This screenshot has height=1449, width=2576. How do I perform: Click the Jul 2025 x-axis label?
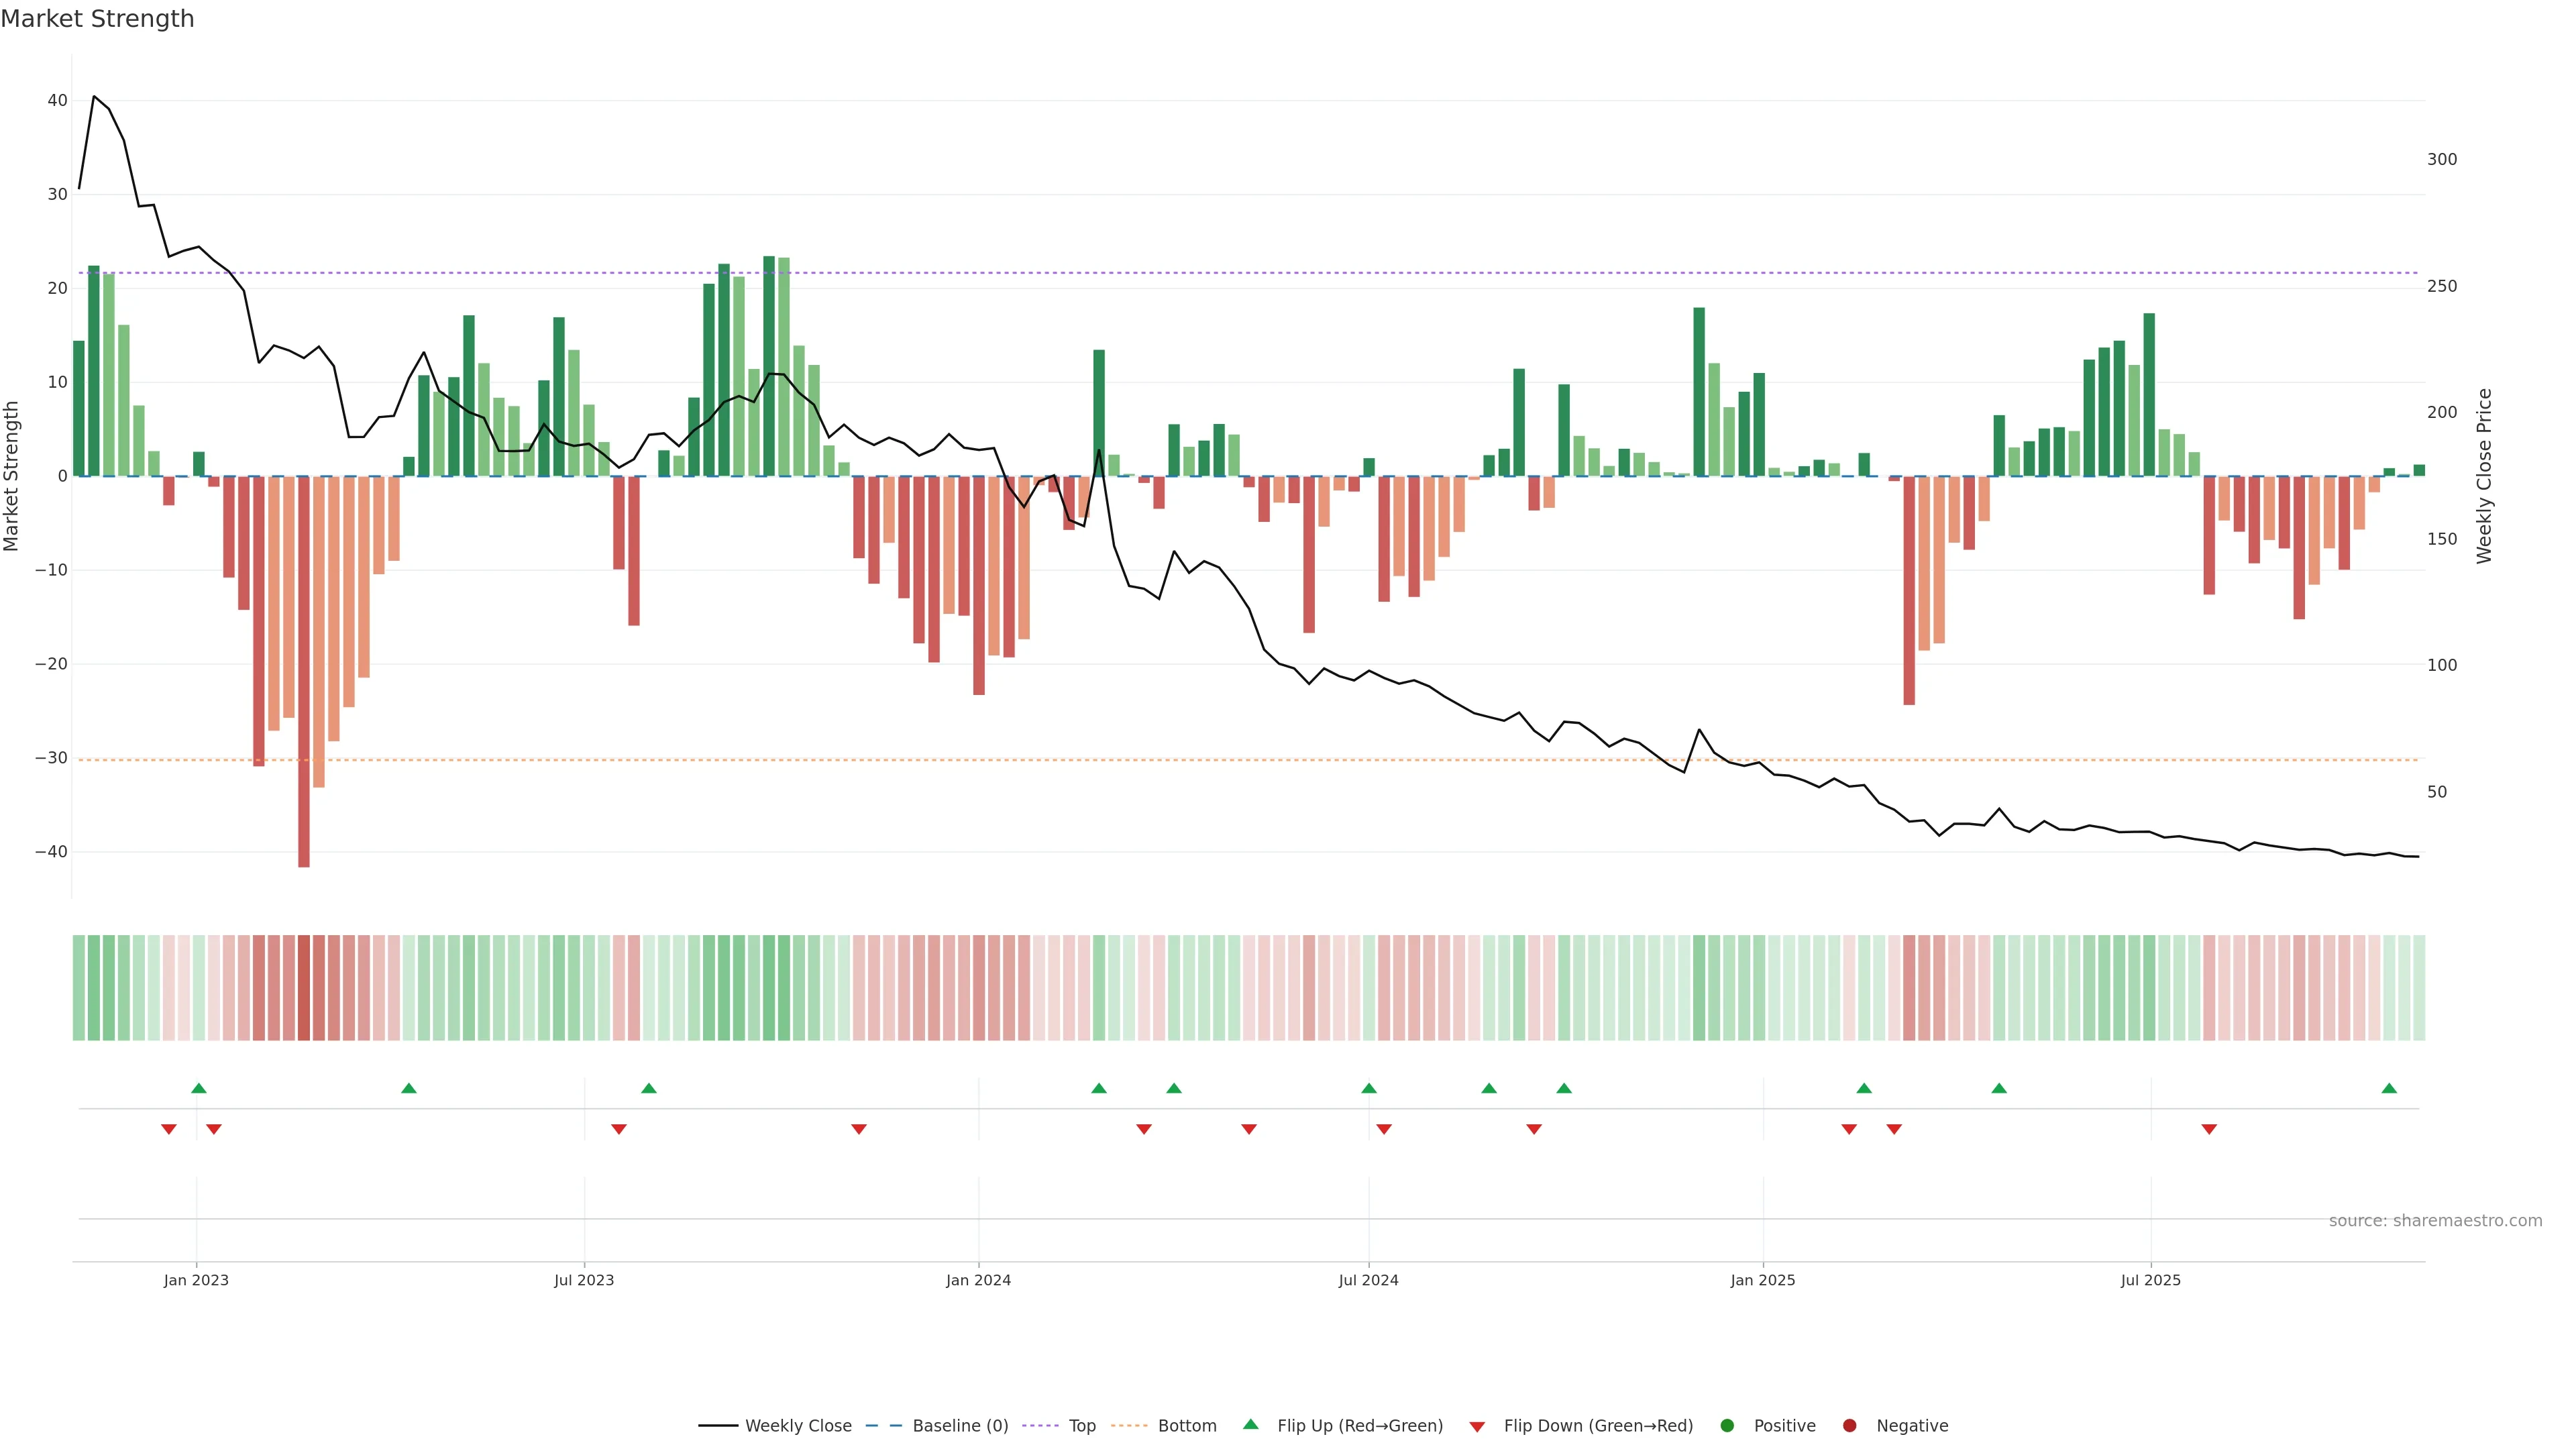2150,1280
